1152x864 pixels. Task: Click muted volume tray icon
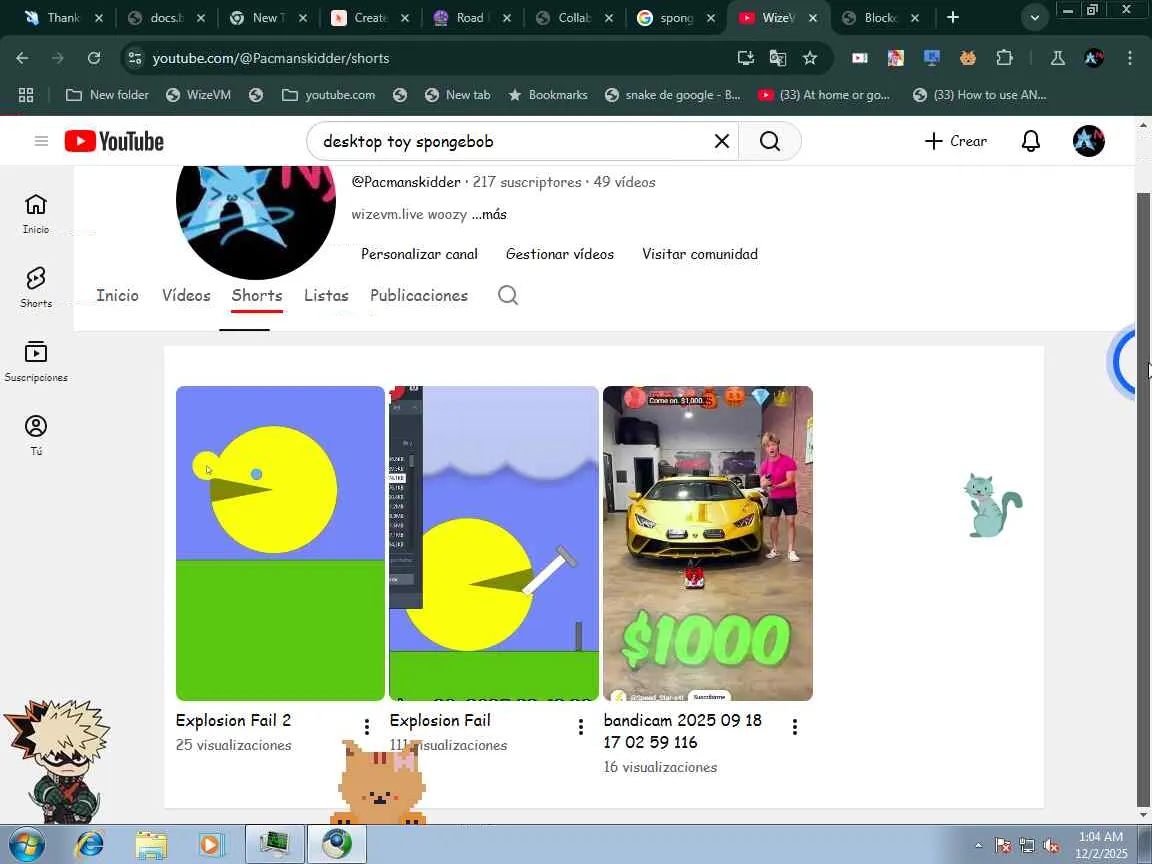[1051, 846]
